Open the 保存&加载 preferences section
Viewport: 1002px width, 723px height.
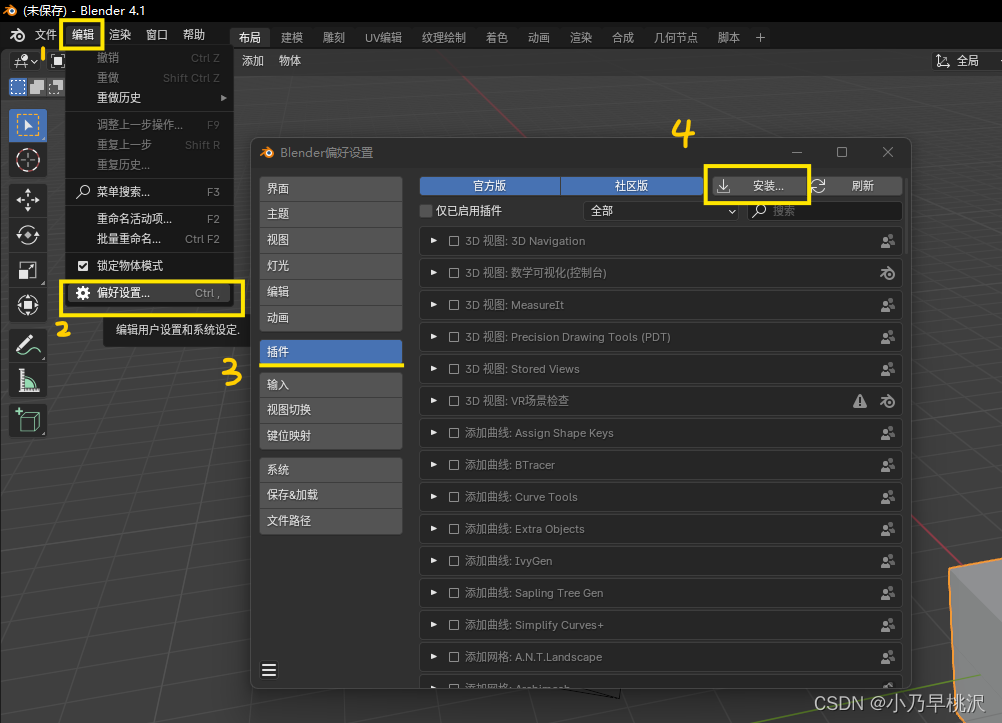[x=331, y=495]
